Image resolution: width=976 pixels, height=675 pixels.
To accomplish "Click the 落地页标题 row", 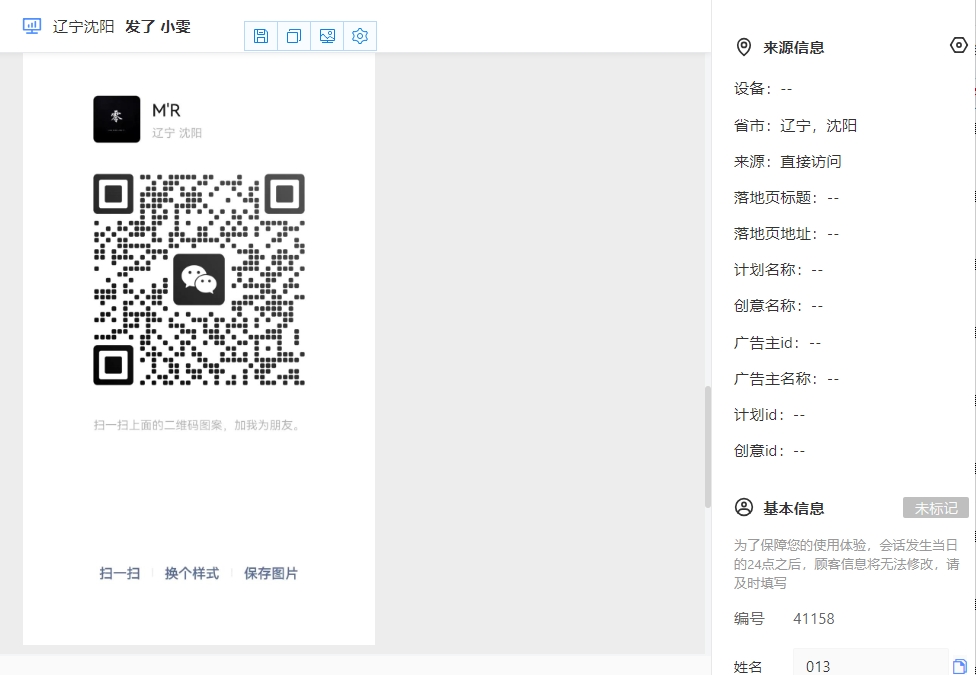I will (x=786, y=198).
